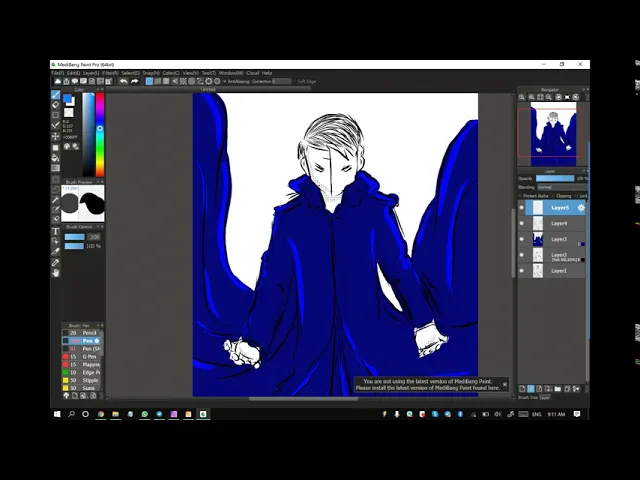Select the Text tool
The image size is (640, 480).
click(56, 231)
